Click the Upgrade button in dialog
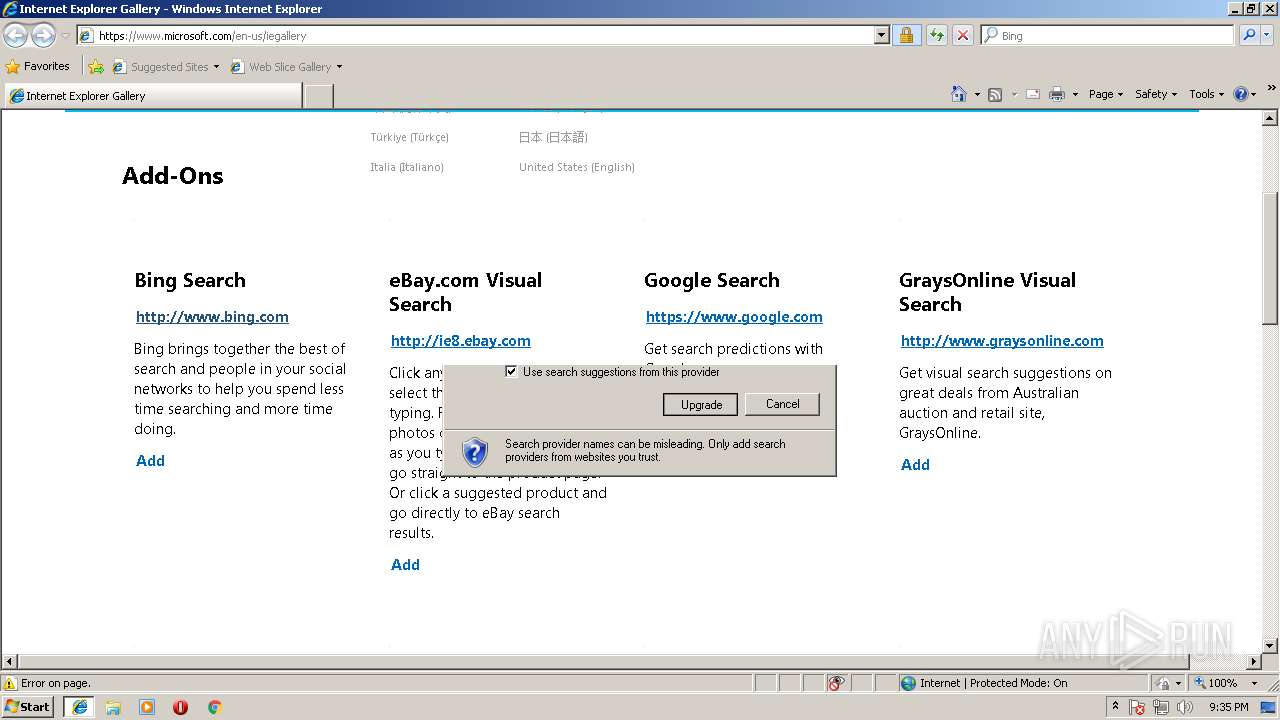The height and width of the screenshot is (720, 1280). [701, 404]
